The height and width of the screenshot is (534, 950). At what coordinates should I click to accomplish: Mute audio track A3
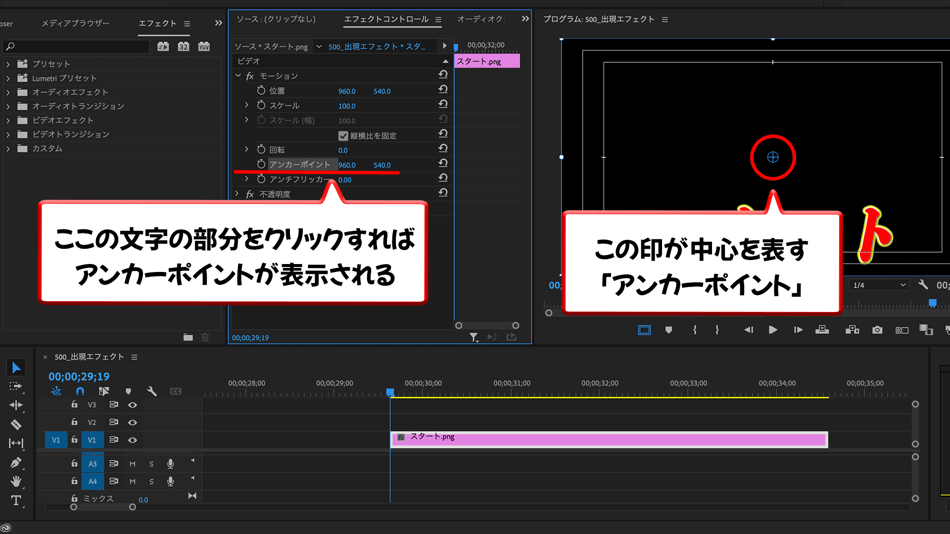pyautogui.click(x=132, y=464)
